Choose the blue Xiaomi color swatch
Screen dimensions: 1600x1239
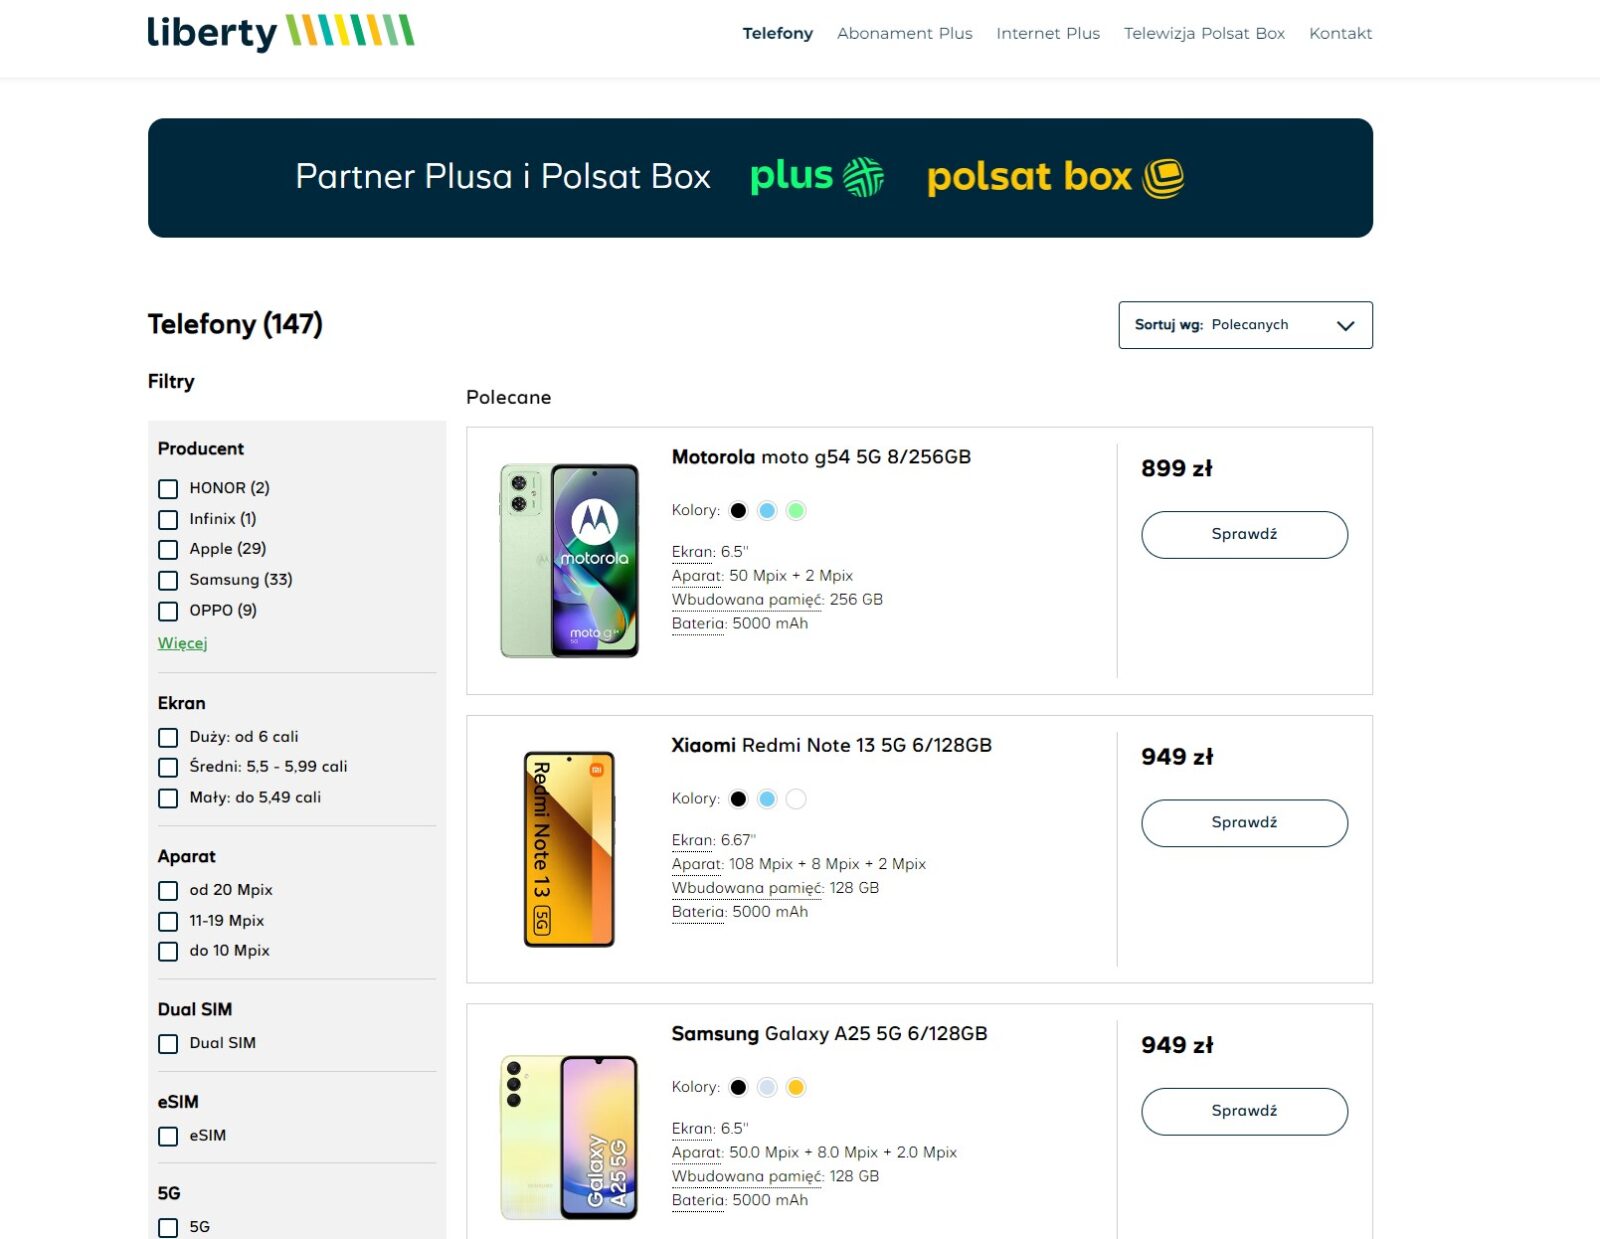[767, 799]
